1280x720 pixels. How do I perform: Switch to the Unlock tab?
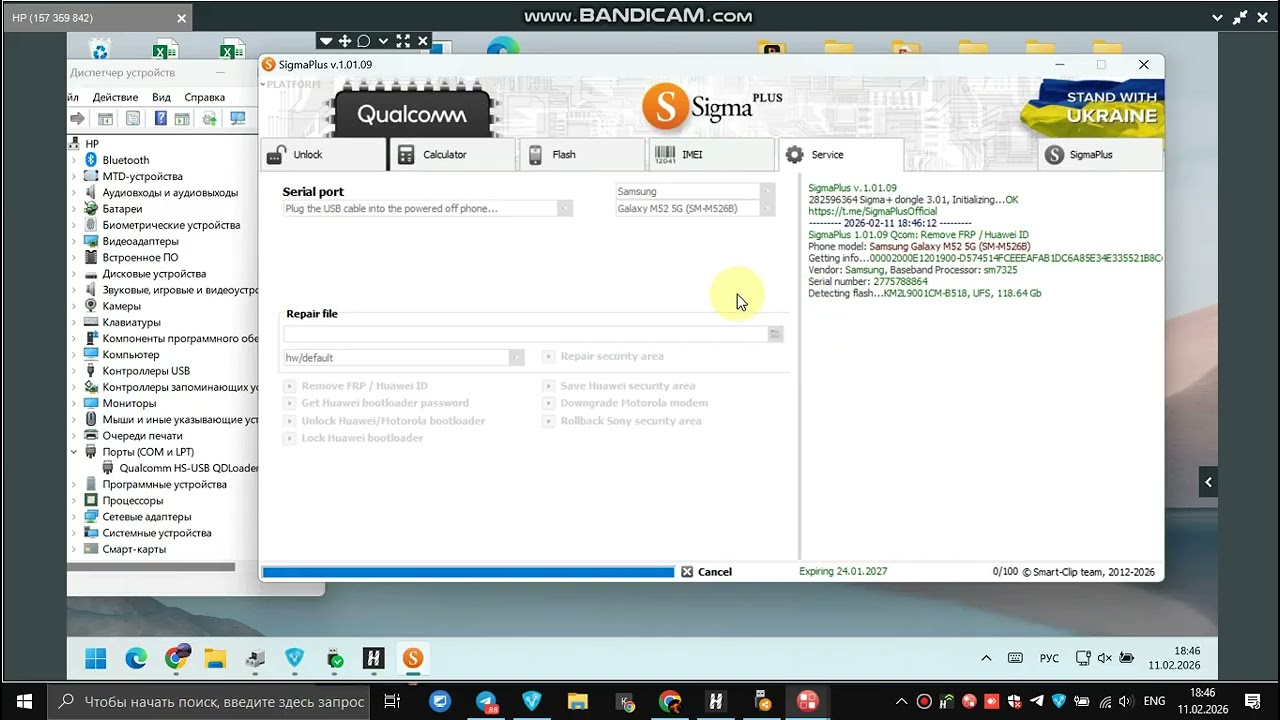pyautogui.click(x=322, y=155)
